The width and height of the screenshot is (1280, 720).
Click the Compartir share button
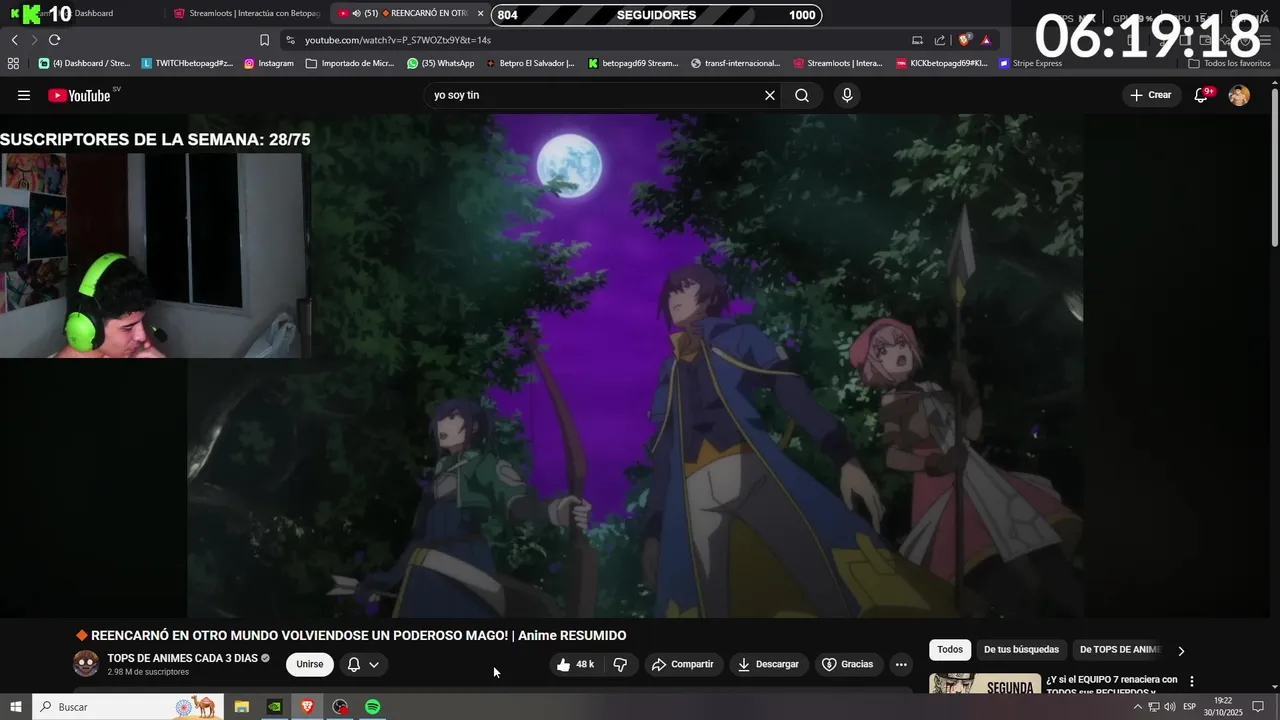(682, 664)
